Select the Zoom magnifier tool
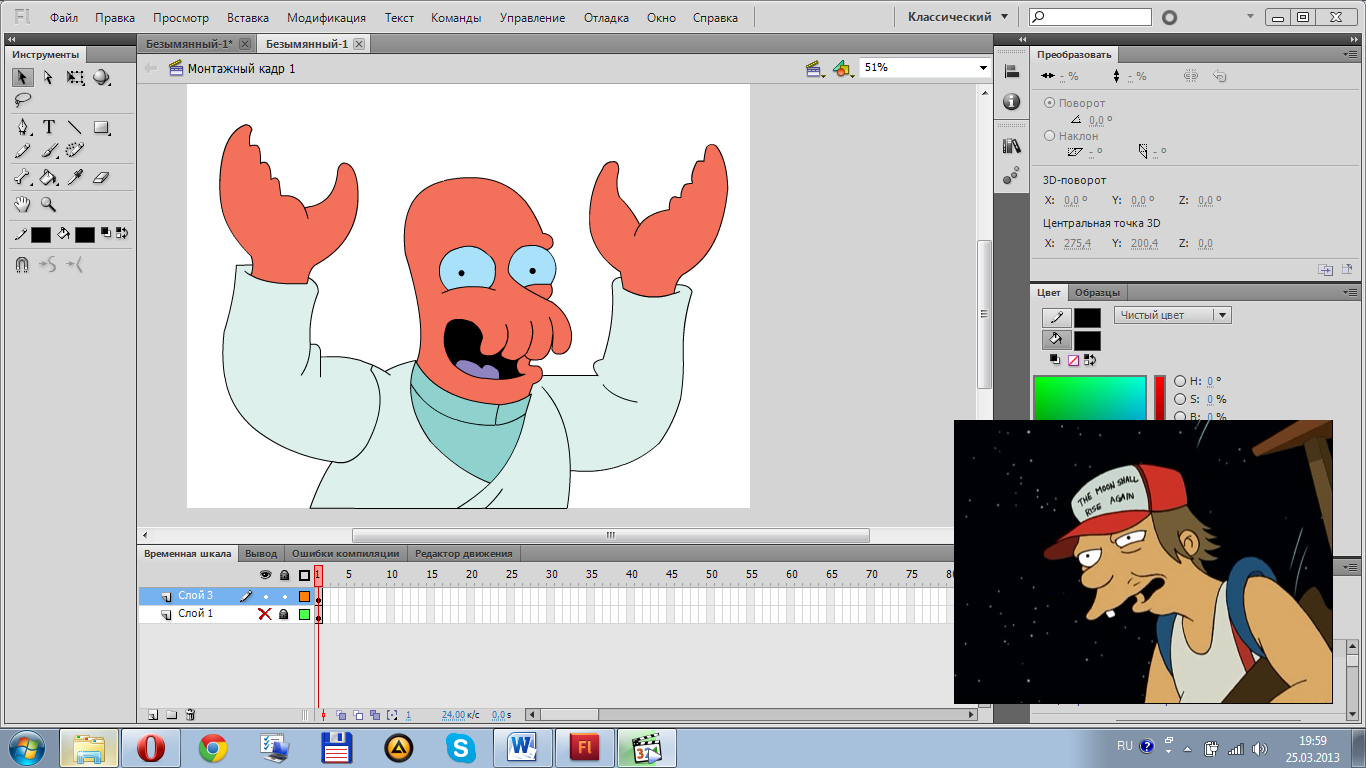The height and width of the screenshot is (768, 1366). pyautogui.click(x=48, y=205)
